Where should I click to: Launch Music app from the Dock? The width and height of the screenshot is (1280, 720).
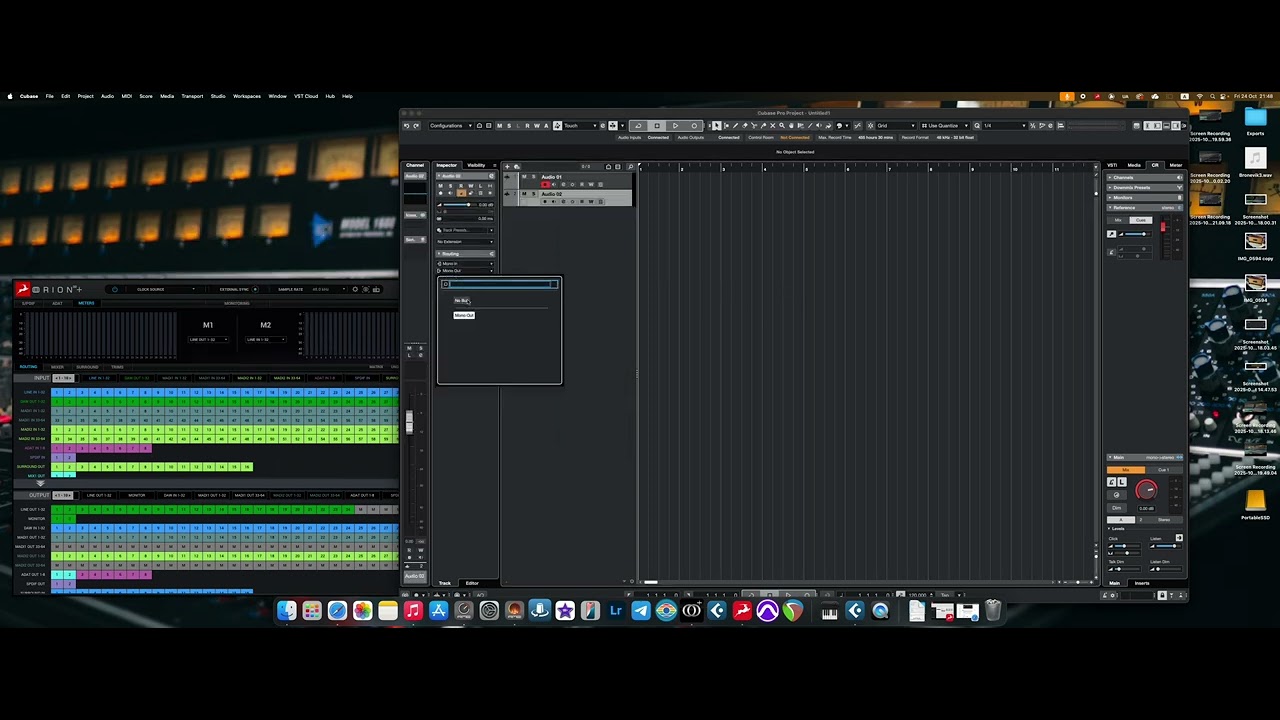(413, 611)
